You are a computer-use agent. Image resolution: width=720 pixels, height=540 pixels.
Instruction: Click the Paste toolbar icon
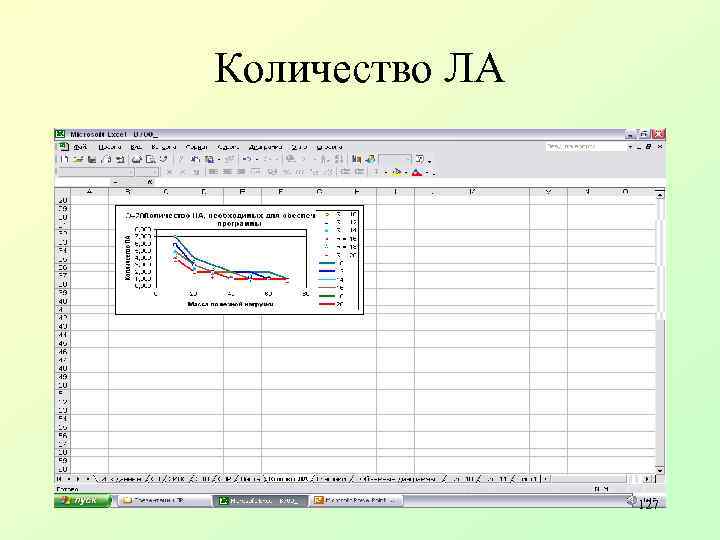(x=209, y=159)
